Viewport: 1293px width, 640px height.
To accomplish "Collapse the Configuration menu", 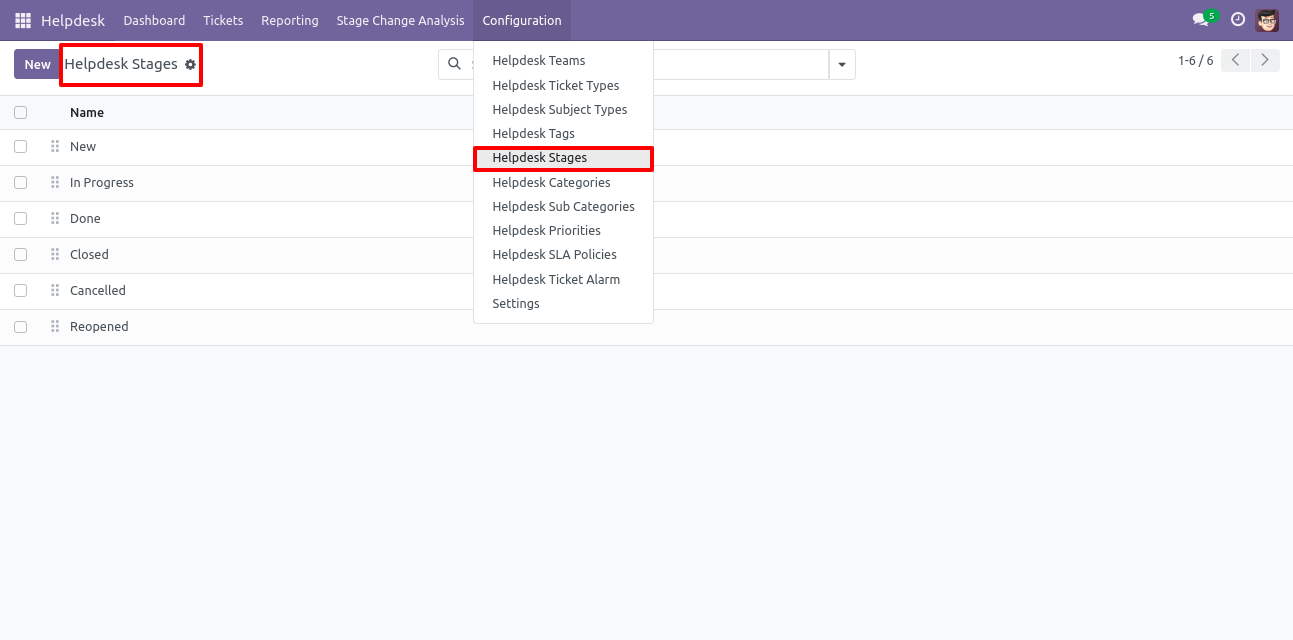I will (522, 20).
